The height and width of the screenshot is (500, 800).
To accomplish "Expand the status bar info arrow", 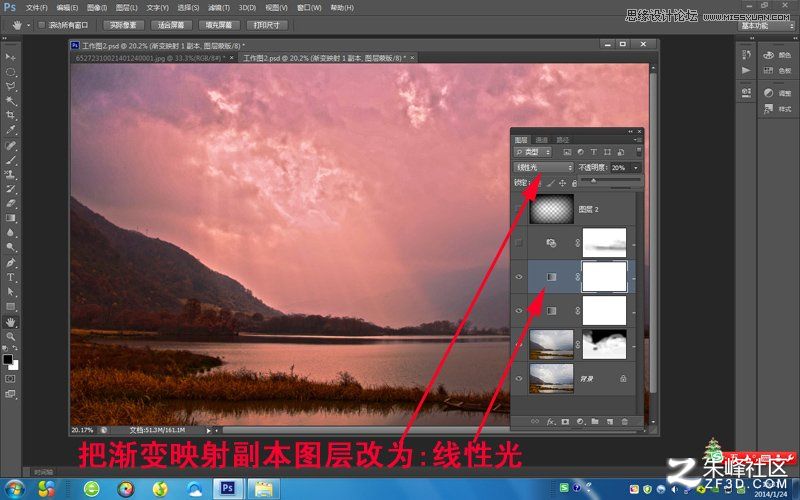I will tap(208, 430).
